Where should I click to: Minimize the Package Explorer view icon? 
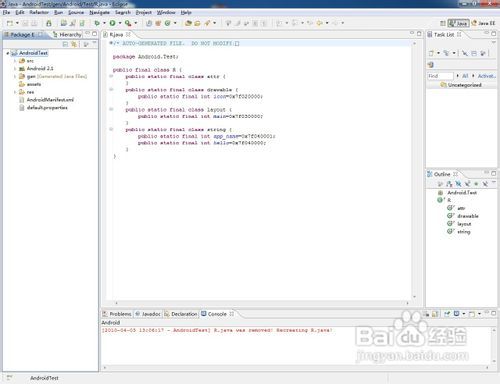pyautogui.click(x=88, y=34)
